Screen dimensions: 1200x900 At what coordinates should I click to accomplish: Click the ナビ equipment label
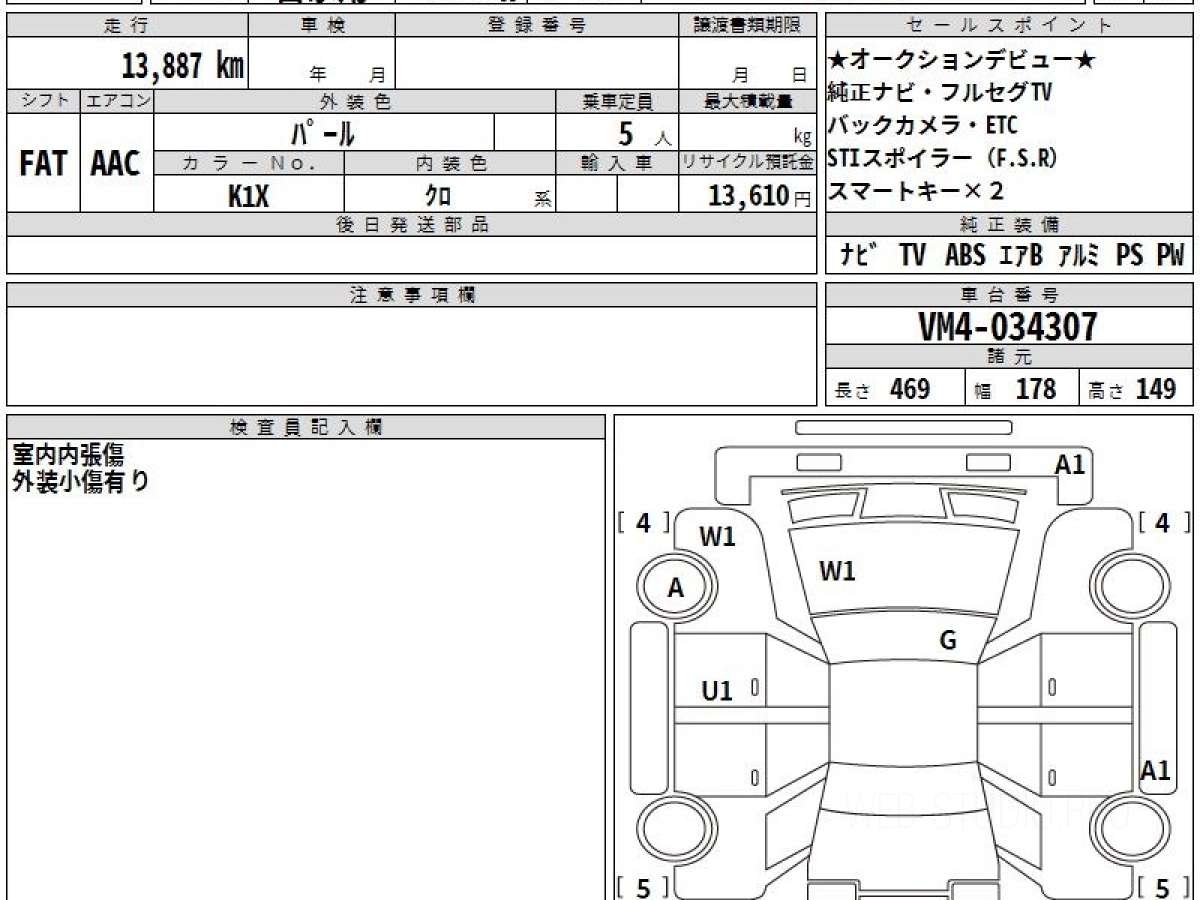(x=859, y=256)
